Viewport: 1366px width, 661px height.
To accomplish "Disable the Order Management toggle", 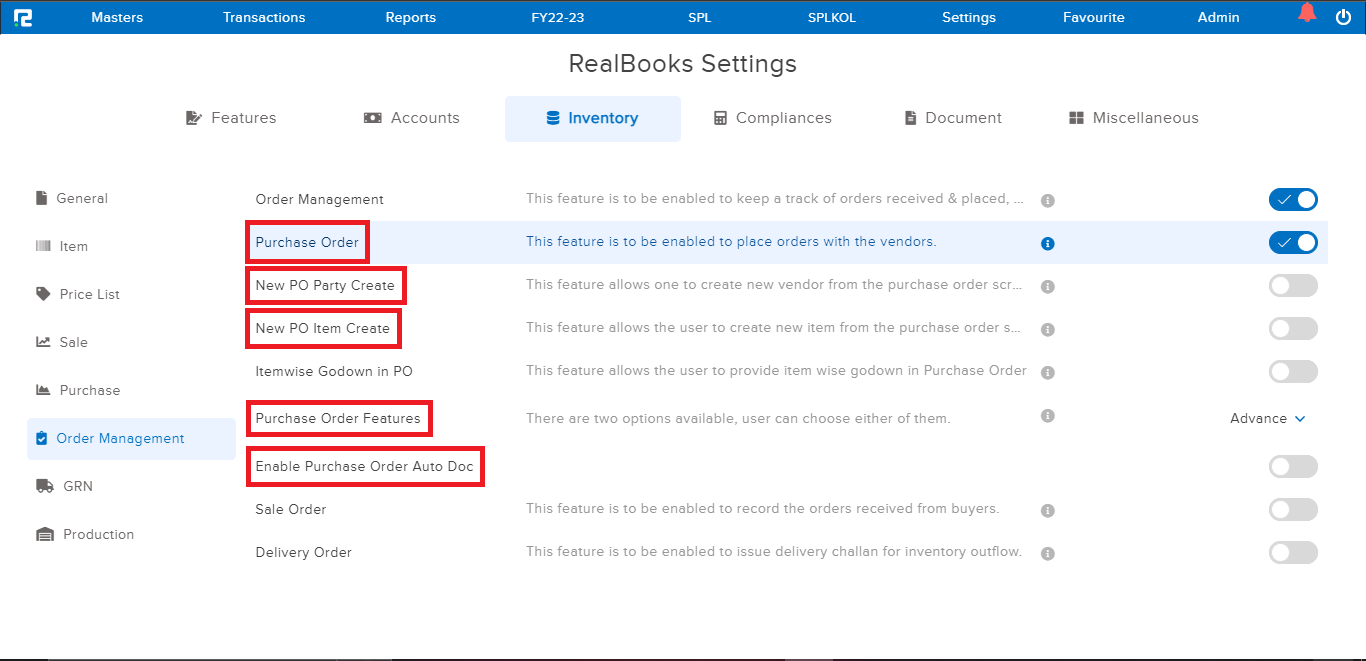I will [1293, 199].
